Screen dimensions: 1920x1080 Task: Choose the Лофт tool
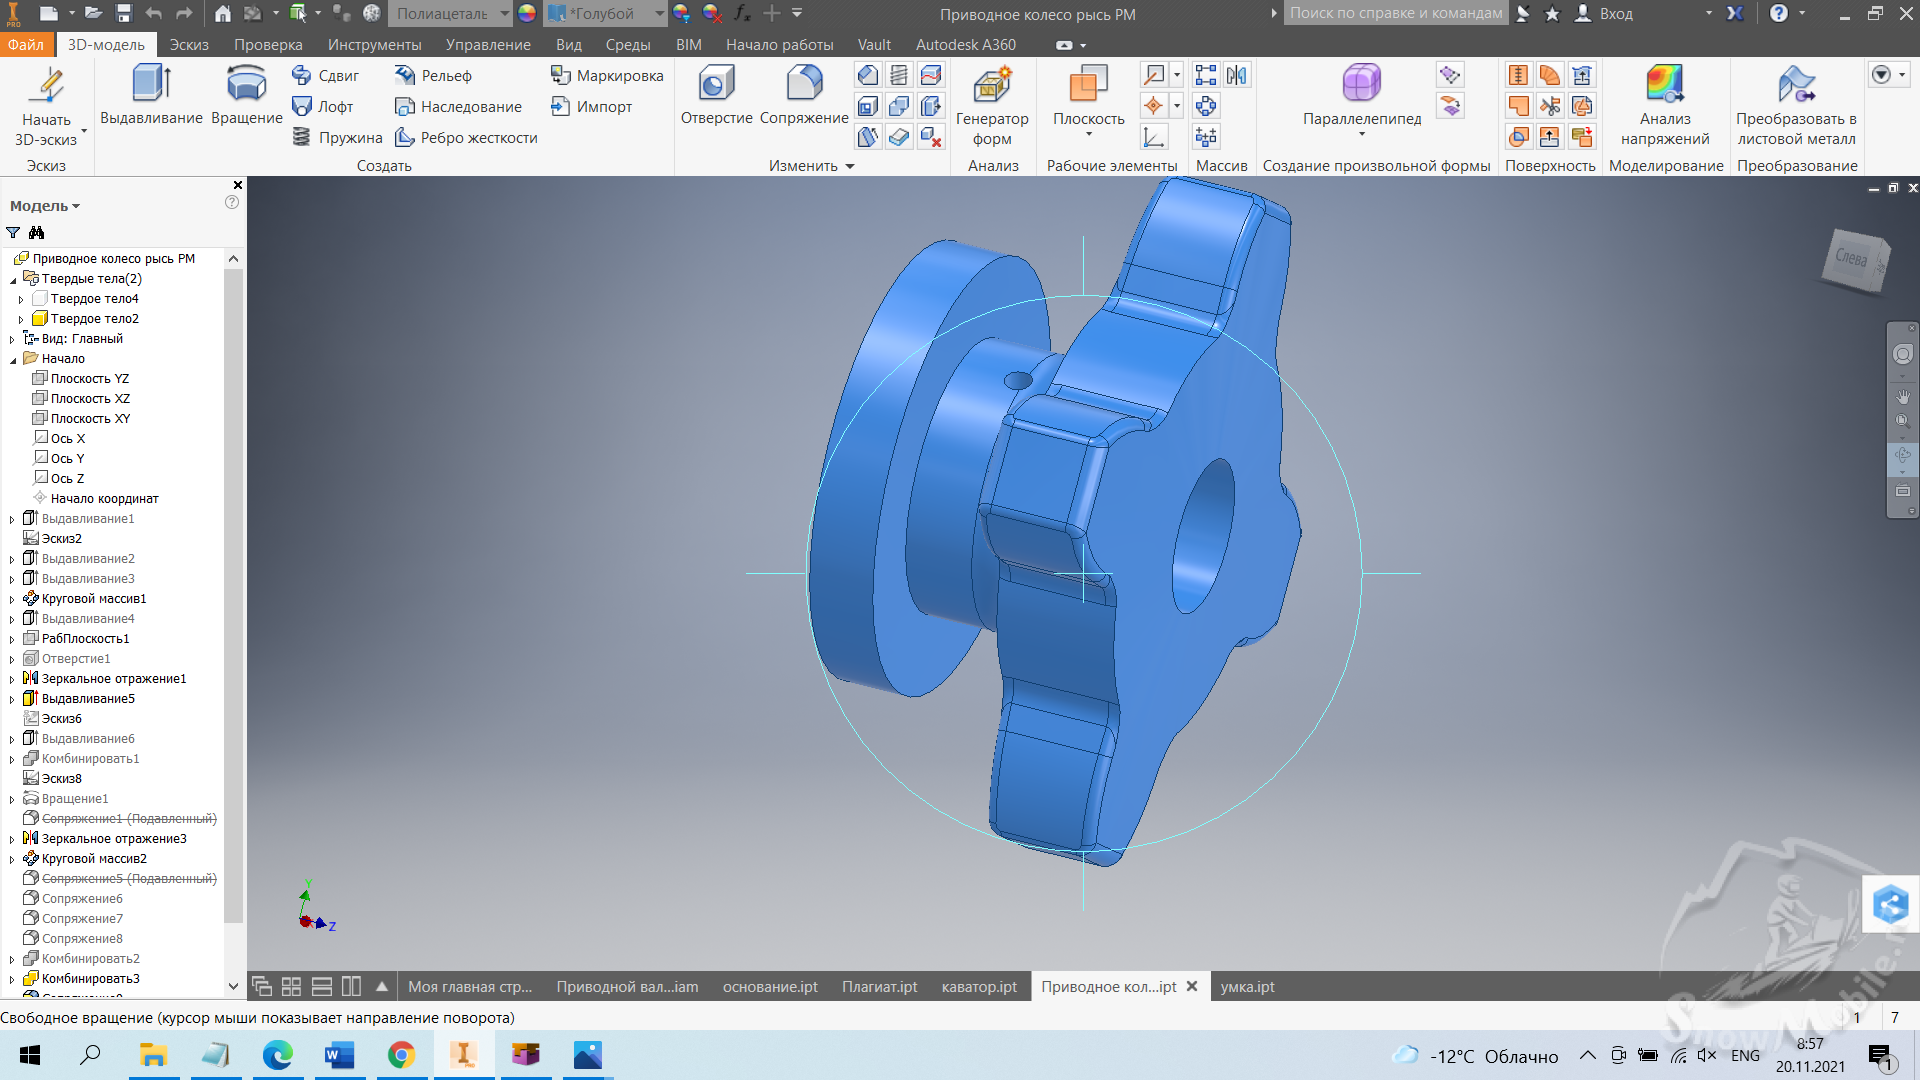pyautogui.click(x=322, y=106)
